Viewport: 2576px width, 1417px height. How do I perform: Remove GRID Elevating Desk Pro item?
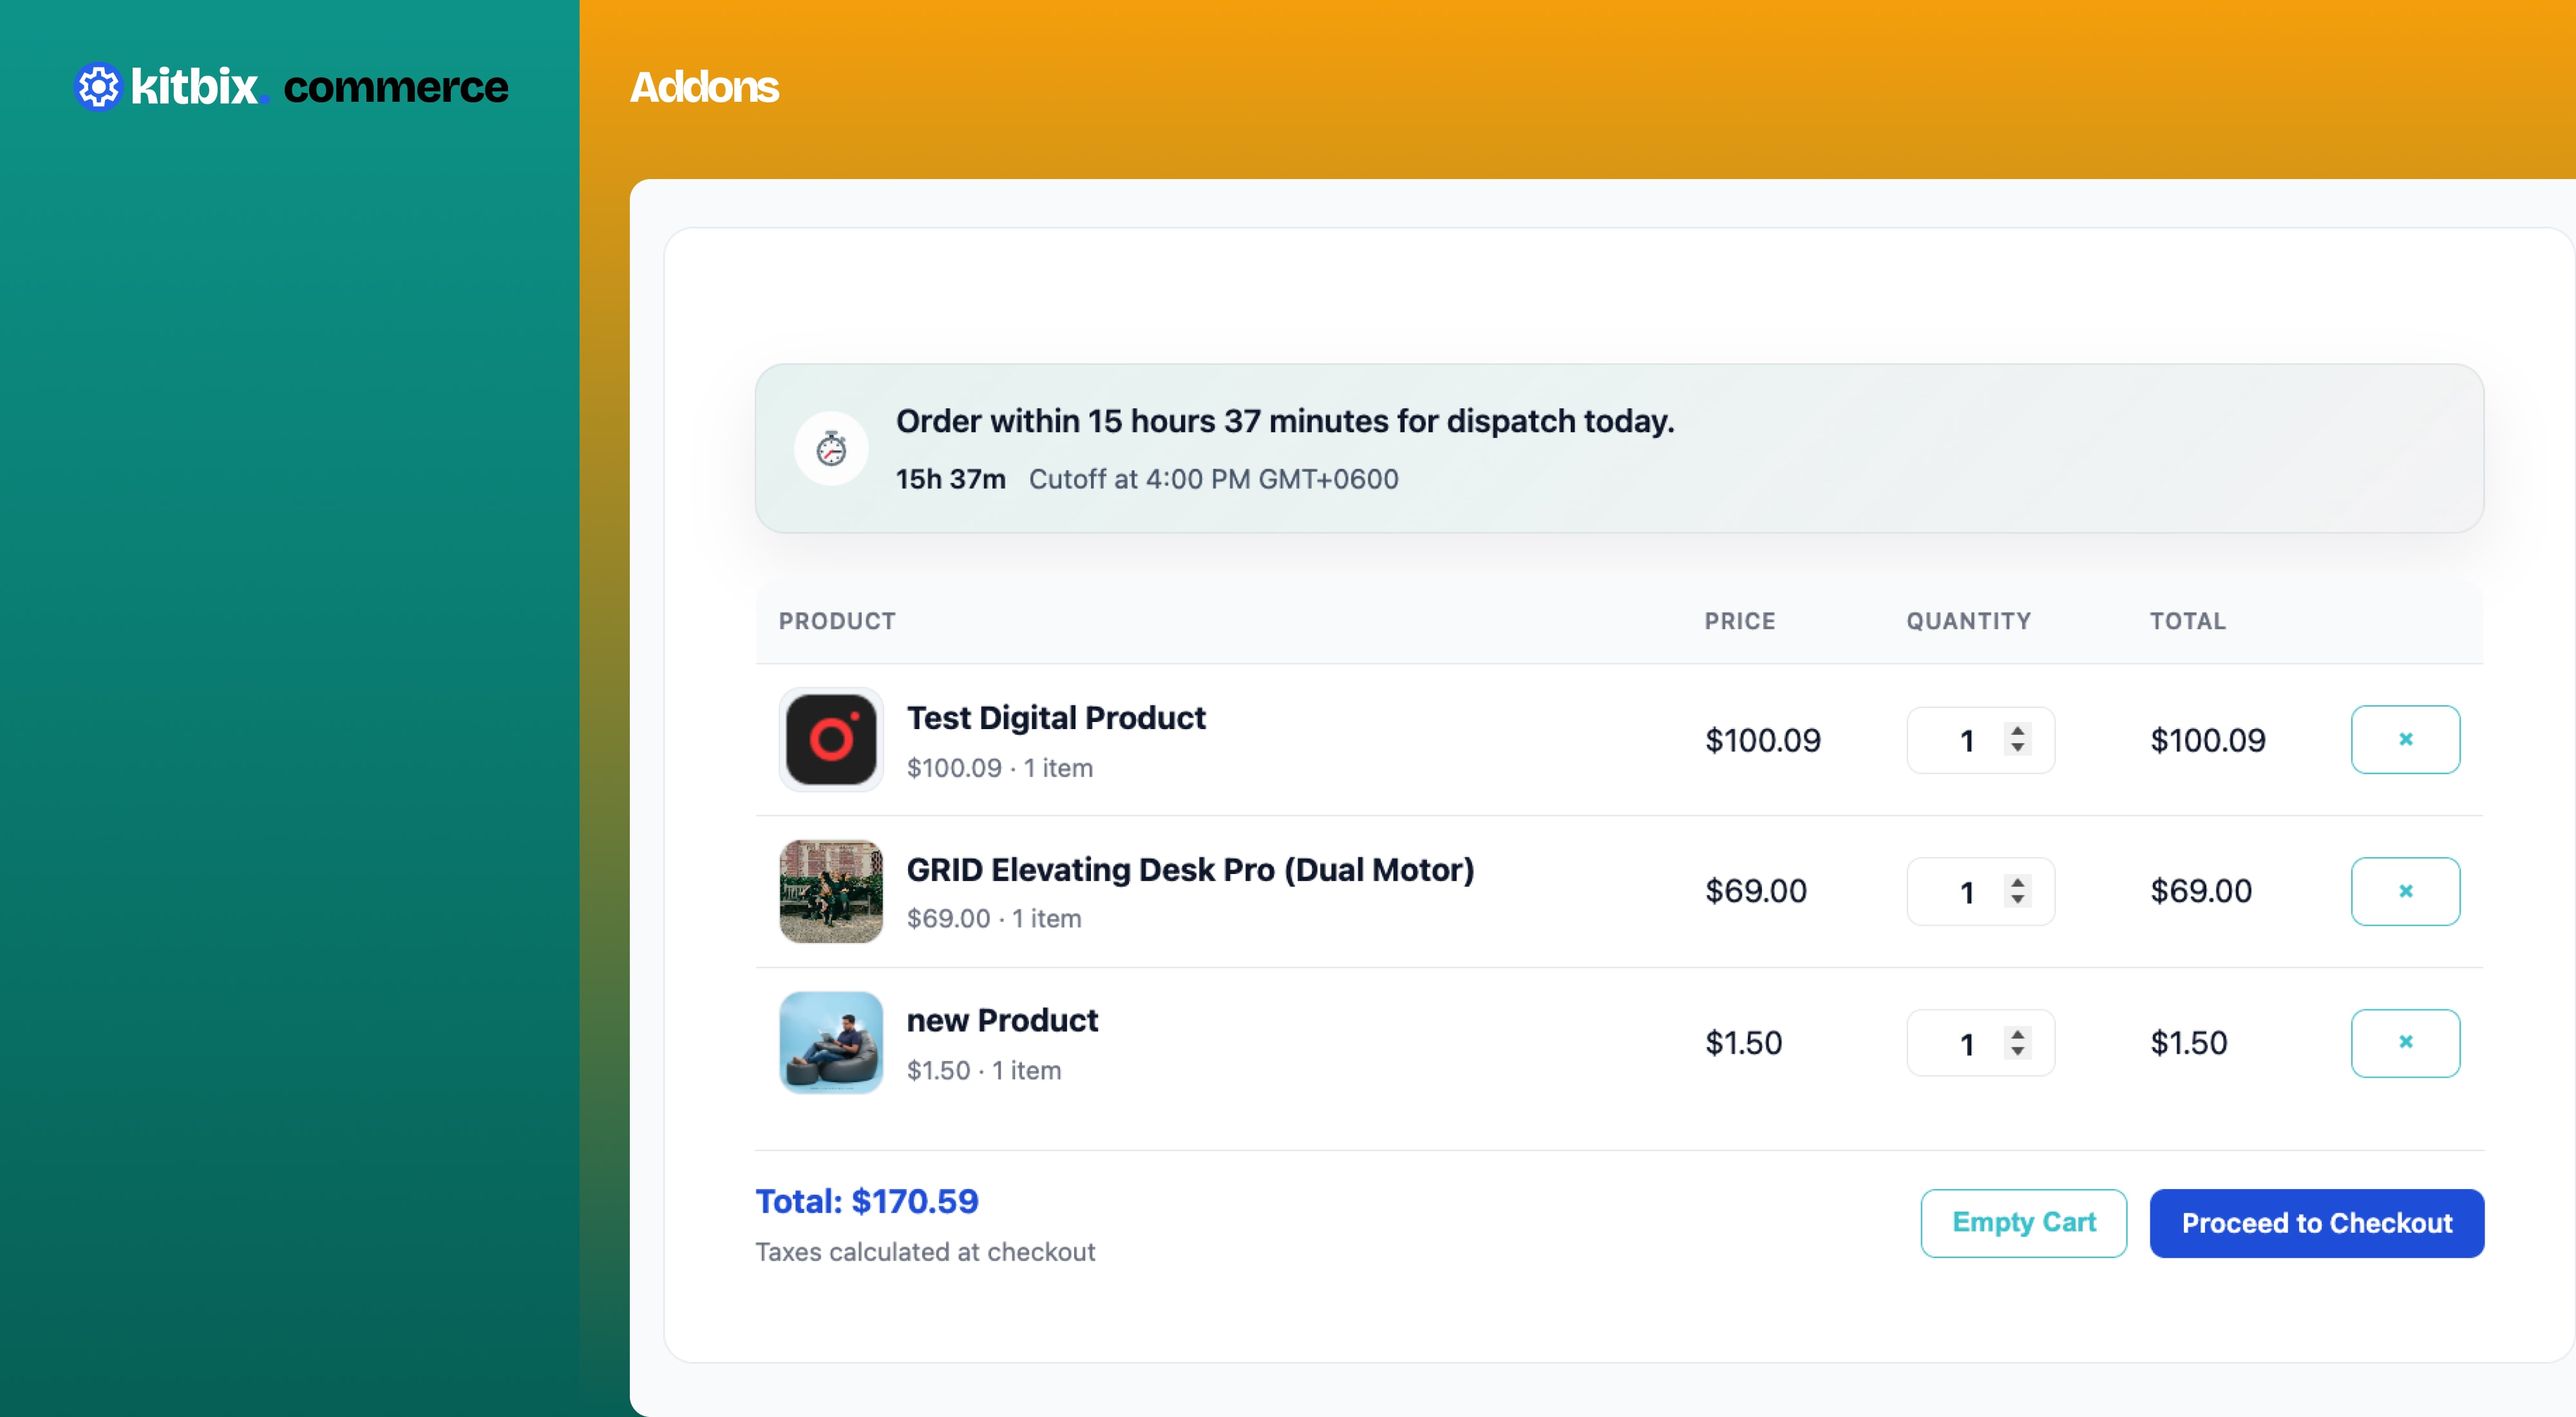2405,891
